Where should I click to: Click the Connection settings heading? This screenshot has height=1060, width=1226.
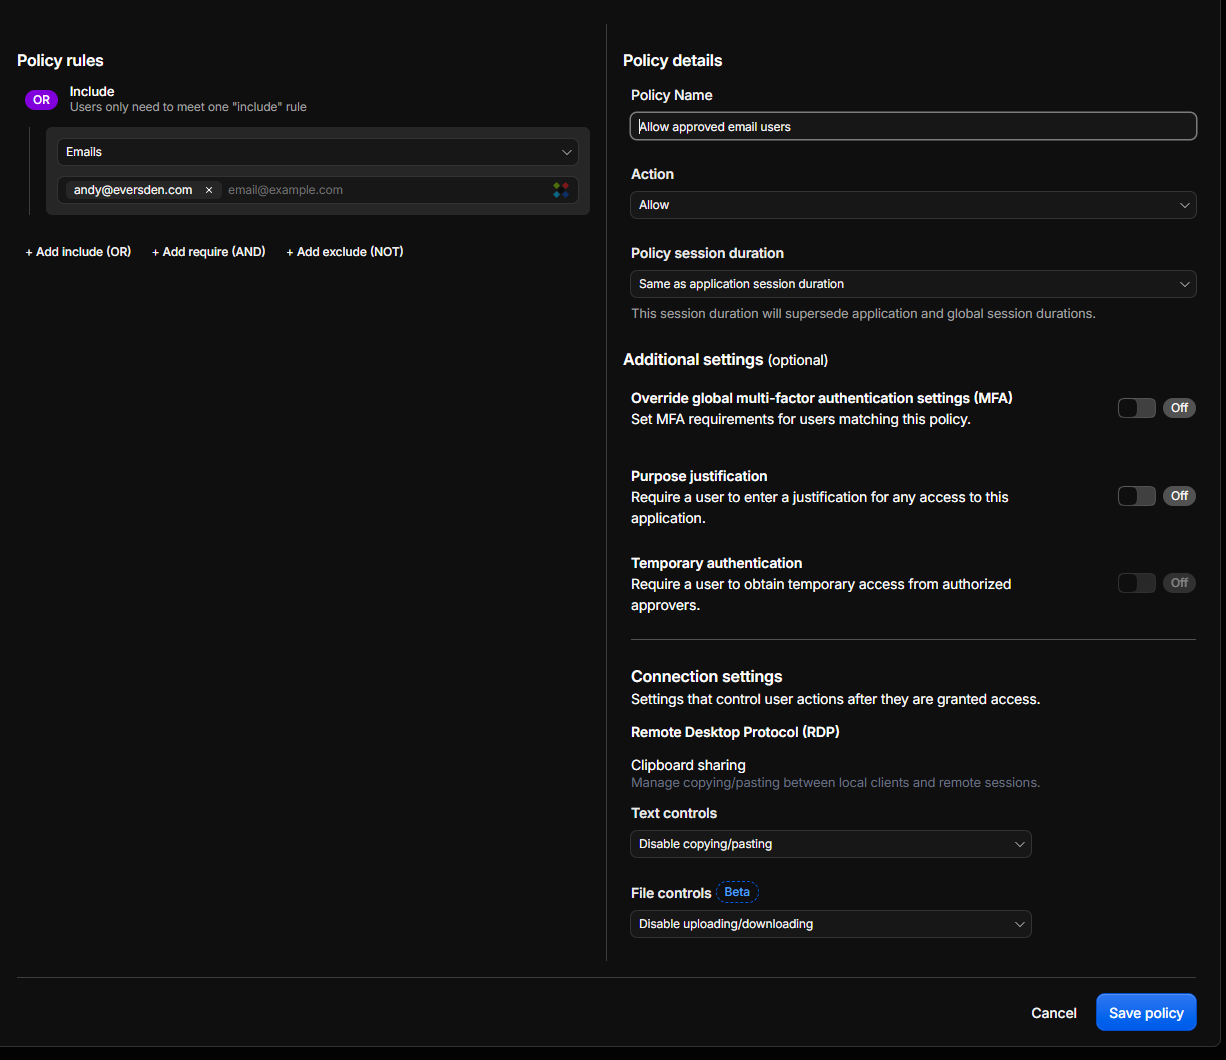[707, 677]
